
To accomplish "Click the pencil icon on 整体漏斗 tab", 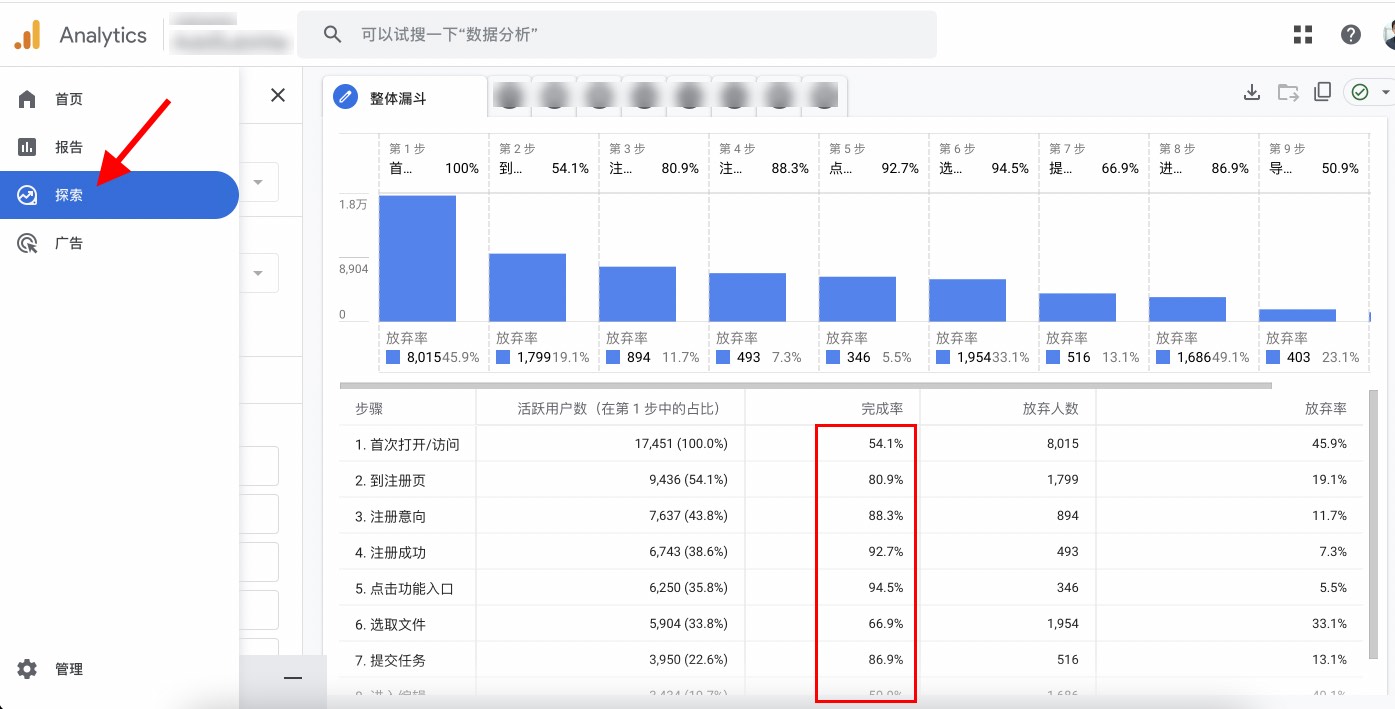I will pyautogui.click(x=345, y=97).
